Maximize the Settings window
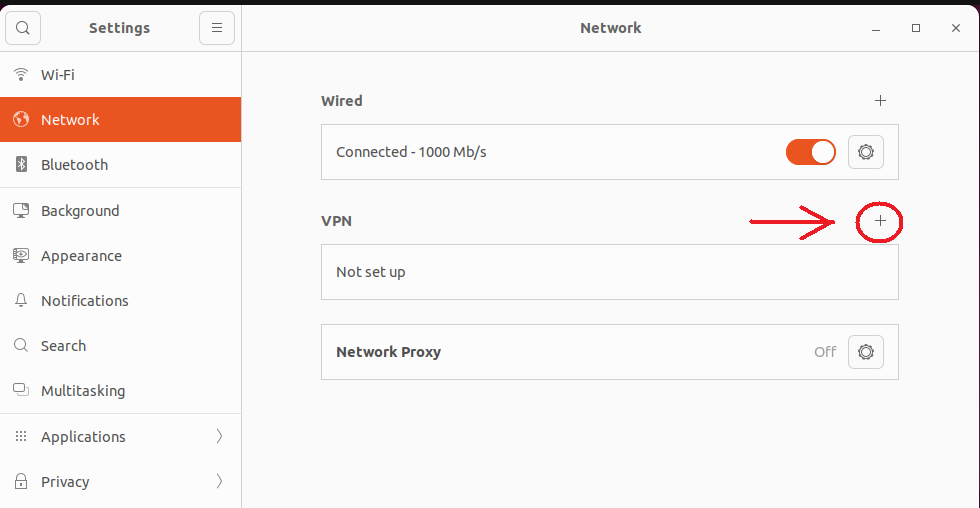 click(916, 28)
